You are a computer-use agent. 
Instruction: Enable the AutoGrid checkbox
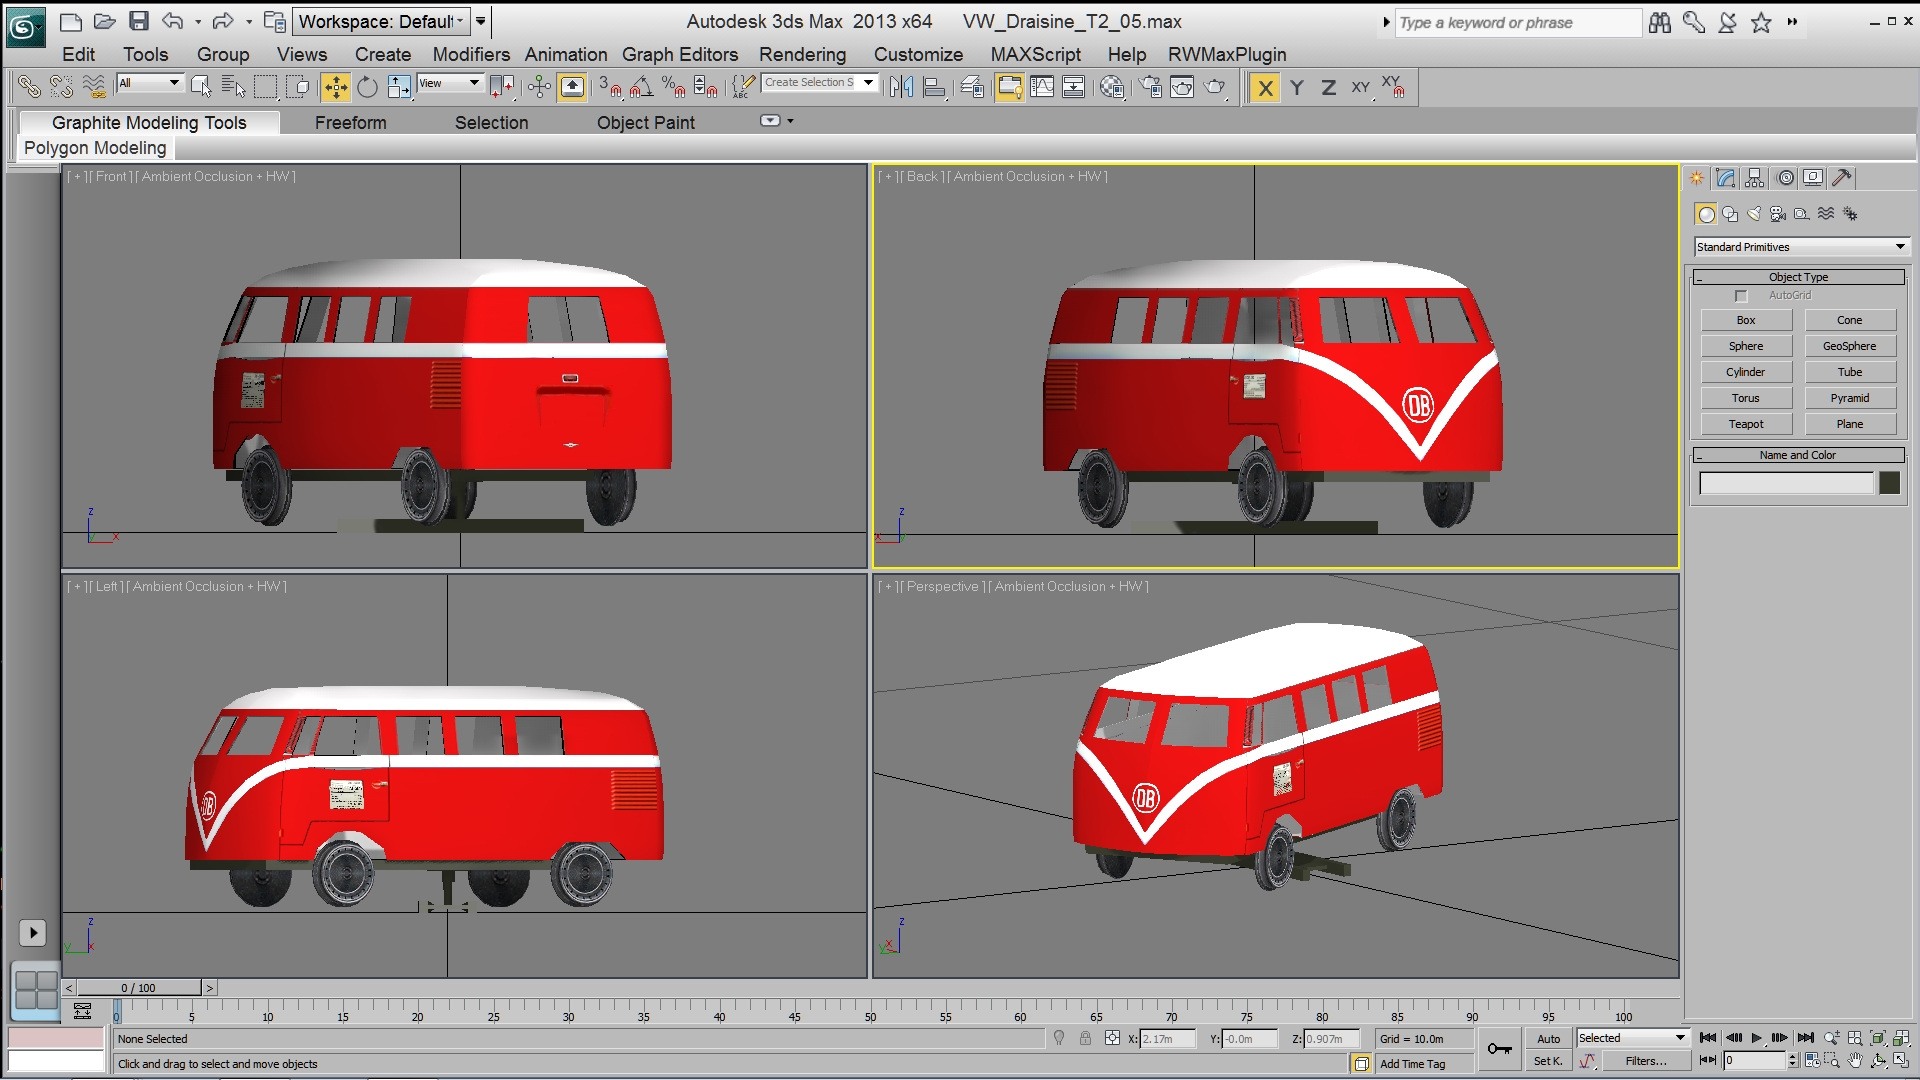[x=1741, y=296]
